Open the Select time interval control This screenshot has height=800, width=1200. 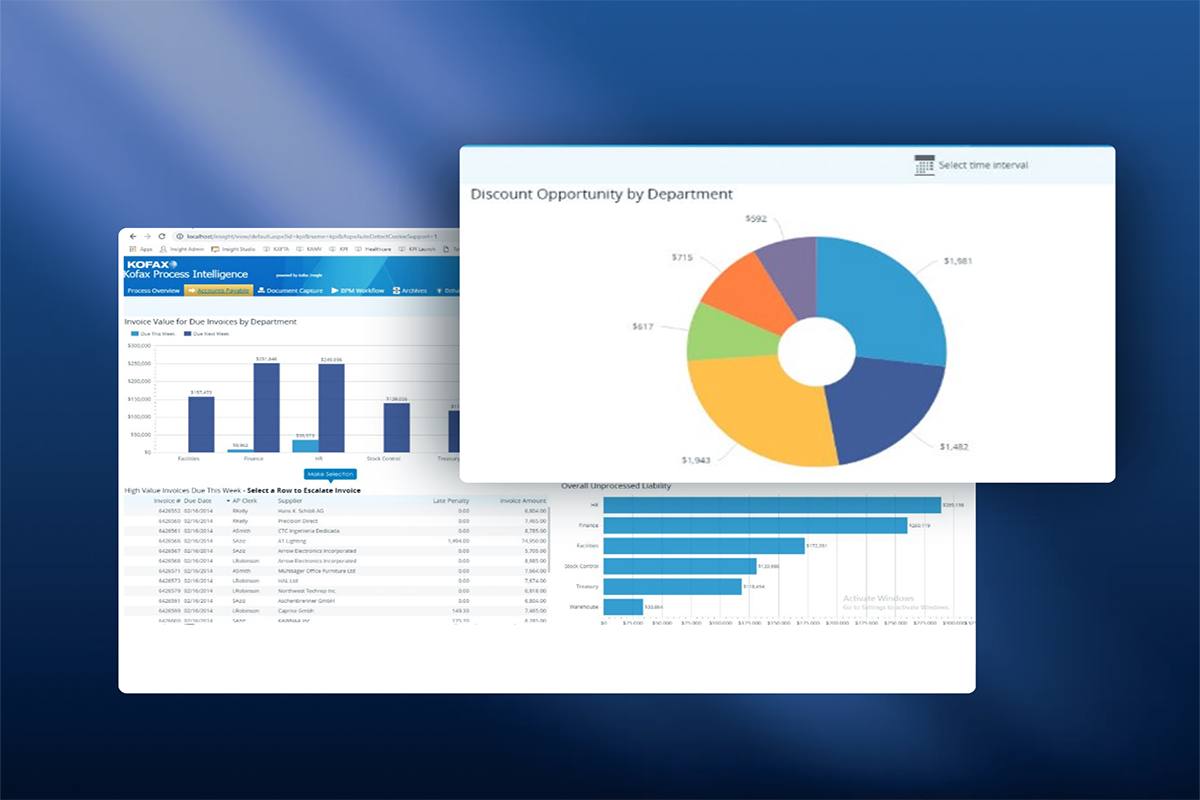(x=982, y=165)
